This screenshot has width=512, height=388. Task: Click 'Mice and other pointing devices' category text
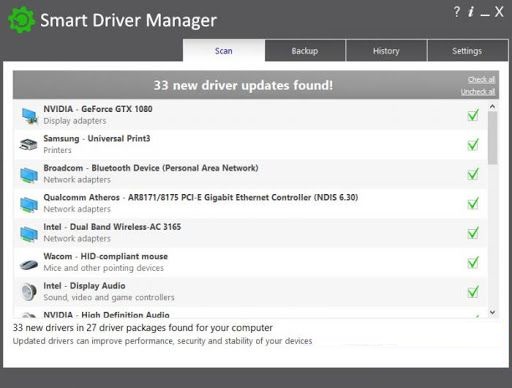[104, 268]
